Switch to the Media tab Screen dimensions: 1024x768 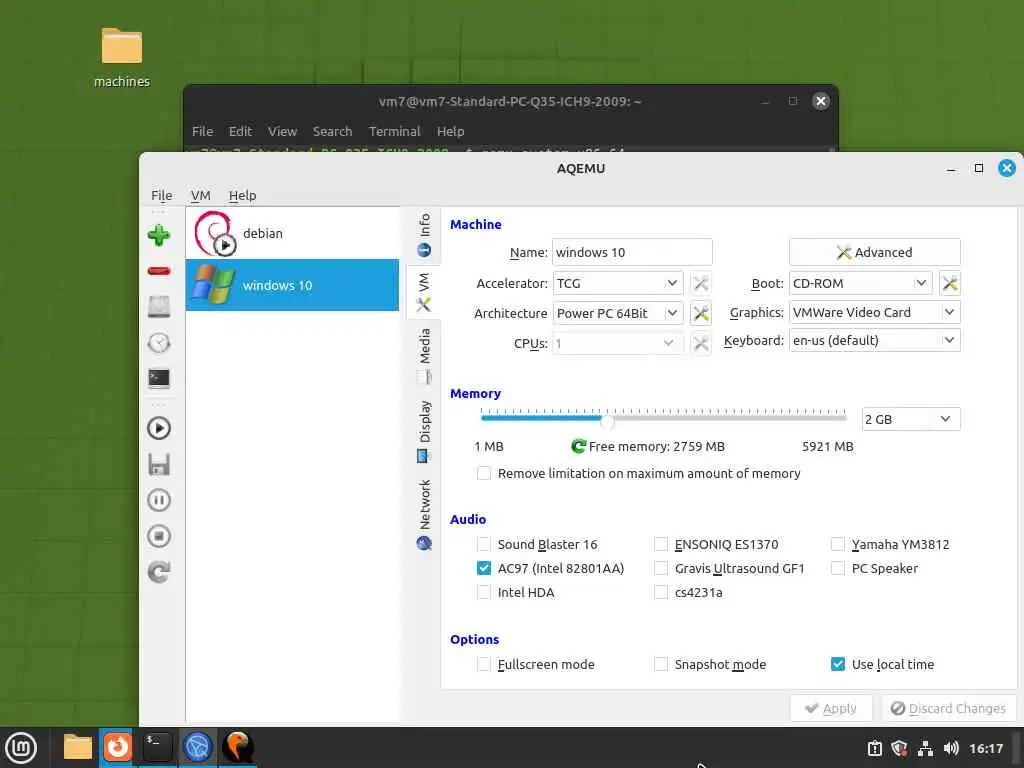424,356
